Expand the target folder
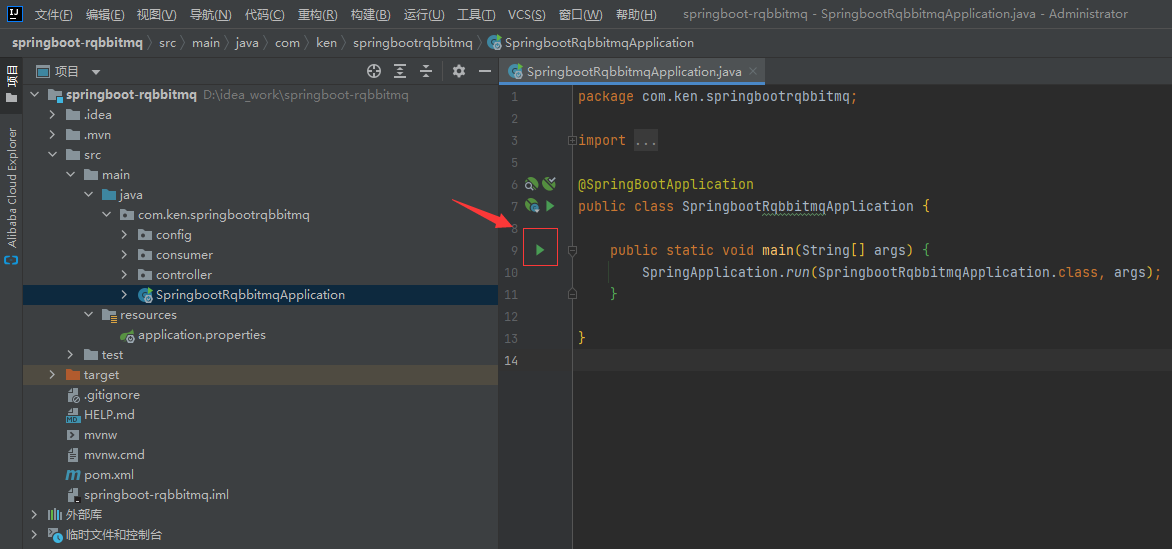The width and height of the screenshot is (1172, 549). pos(52,375)
